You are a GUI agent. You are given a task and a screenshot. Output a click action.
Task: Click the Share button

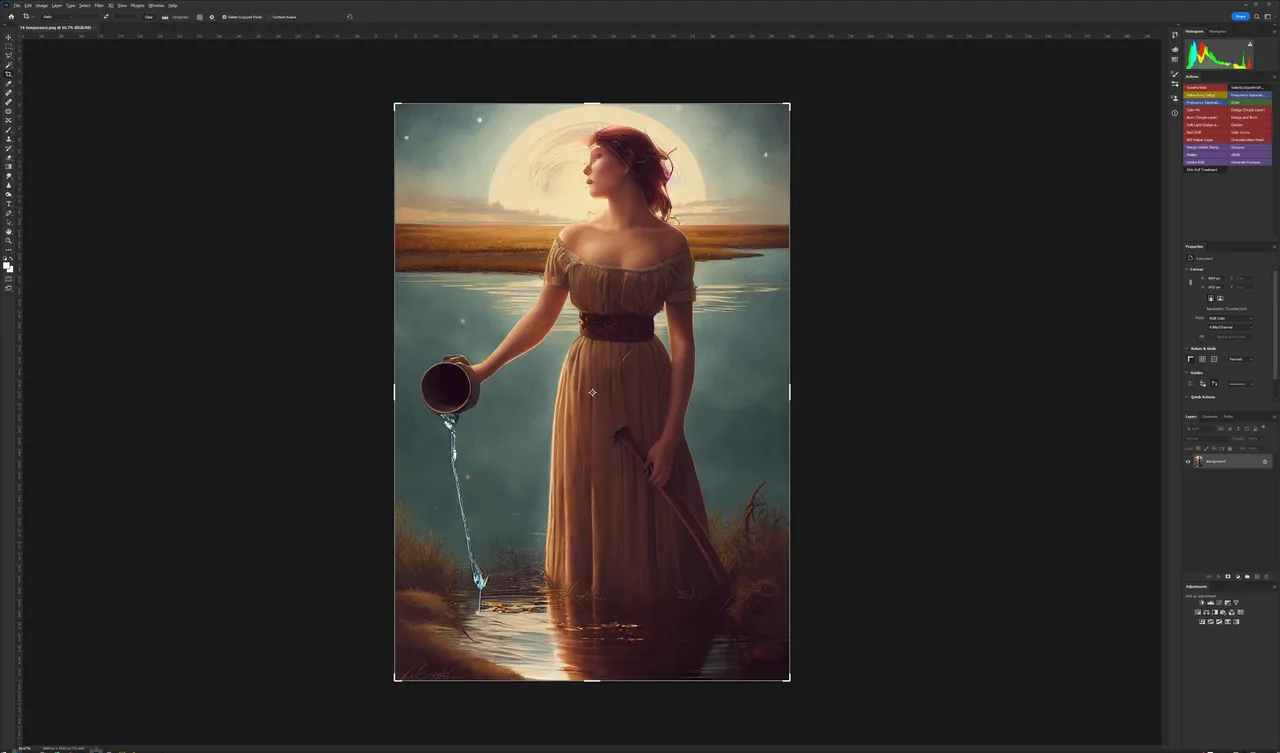point(1240,16)
